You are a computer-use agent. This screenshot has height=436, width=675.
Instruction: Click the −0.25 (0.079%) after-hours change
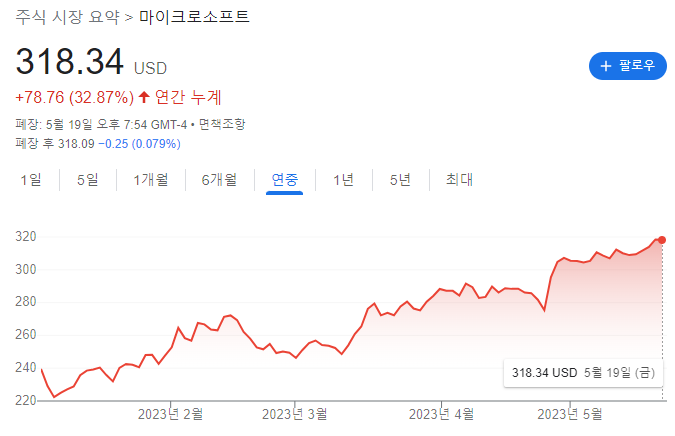pos(139,143)
